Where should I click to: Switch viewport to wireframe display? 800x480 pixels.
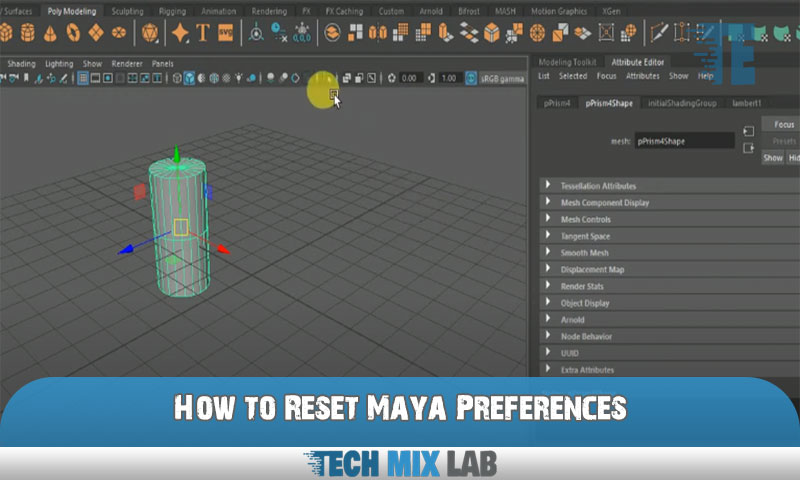click(x=177, y=79)
